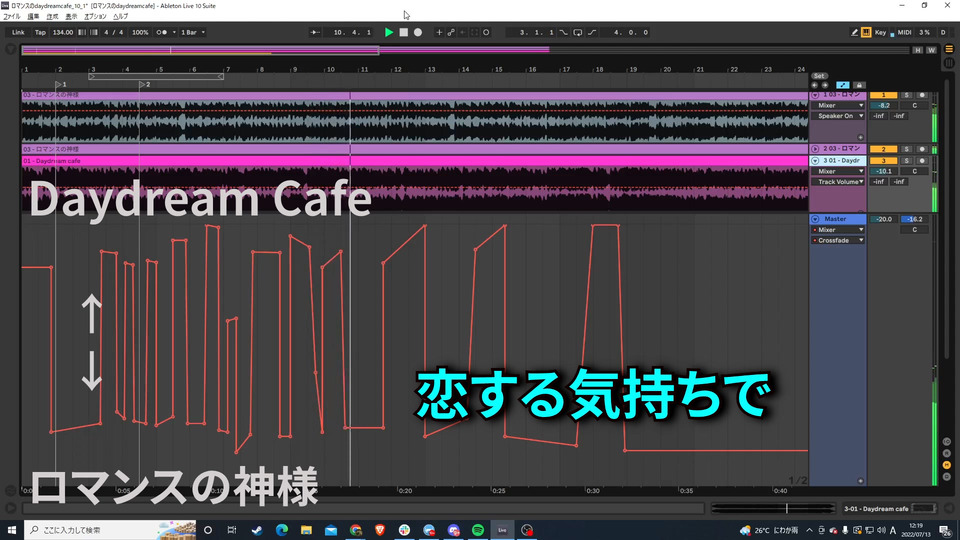Screen dimensions: 960x540
Task: Open Spotify from the Windows taskbar
Action: pyautogui.click(x=478, y=530)
